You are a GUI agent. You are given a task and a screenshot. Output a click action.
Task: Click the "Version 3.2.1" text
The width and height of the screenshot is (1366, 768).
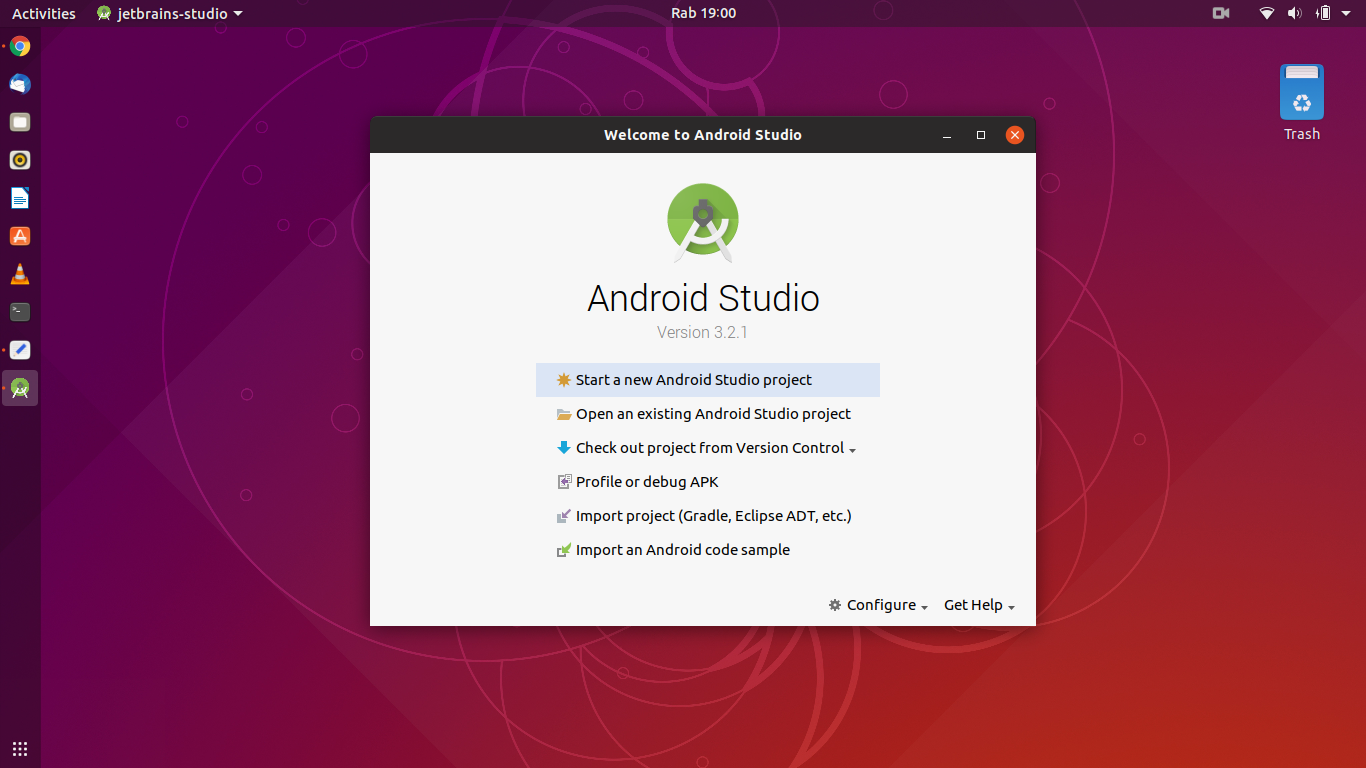coord(702,332)
